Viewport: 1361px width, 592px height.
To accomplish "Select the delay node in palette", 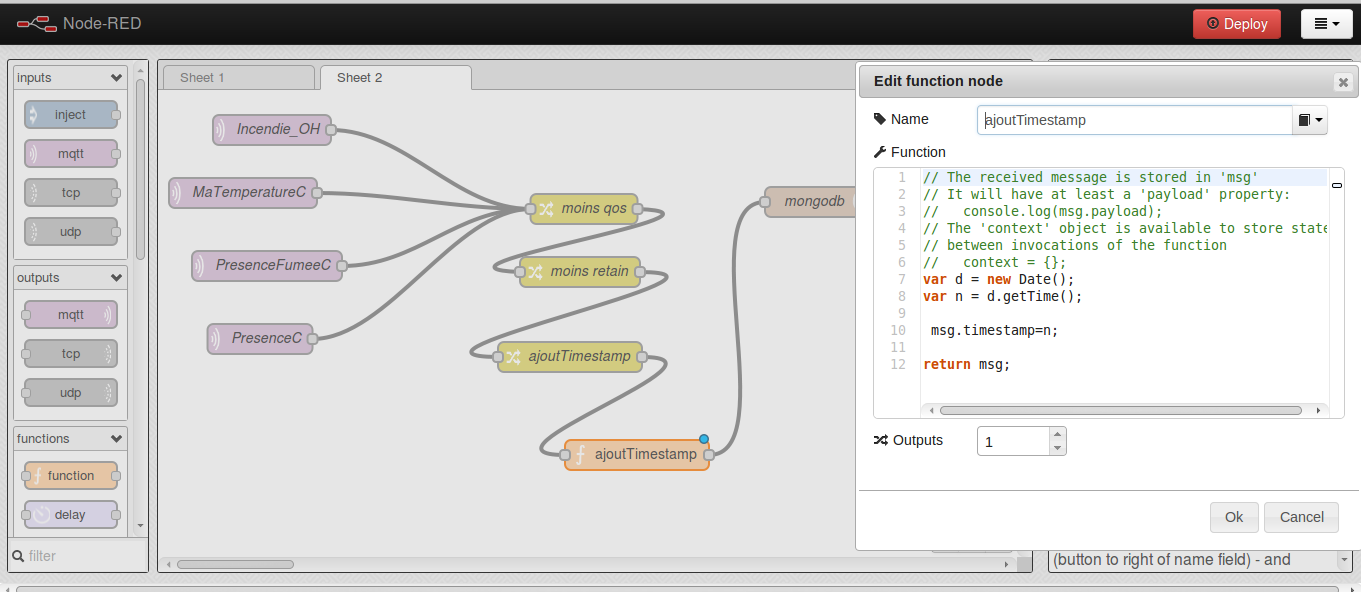I will pos(71,515).
